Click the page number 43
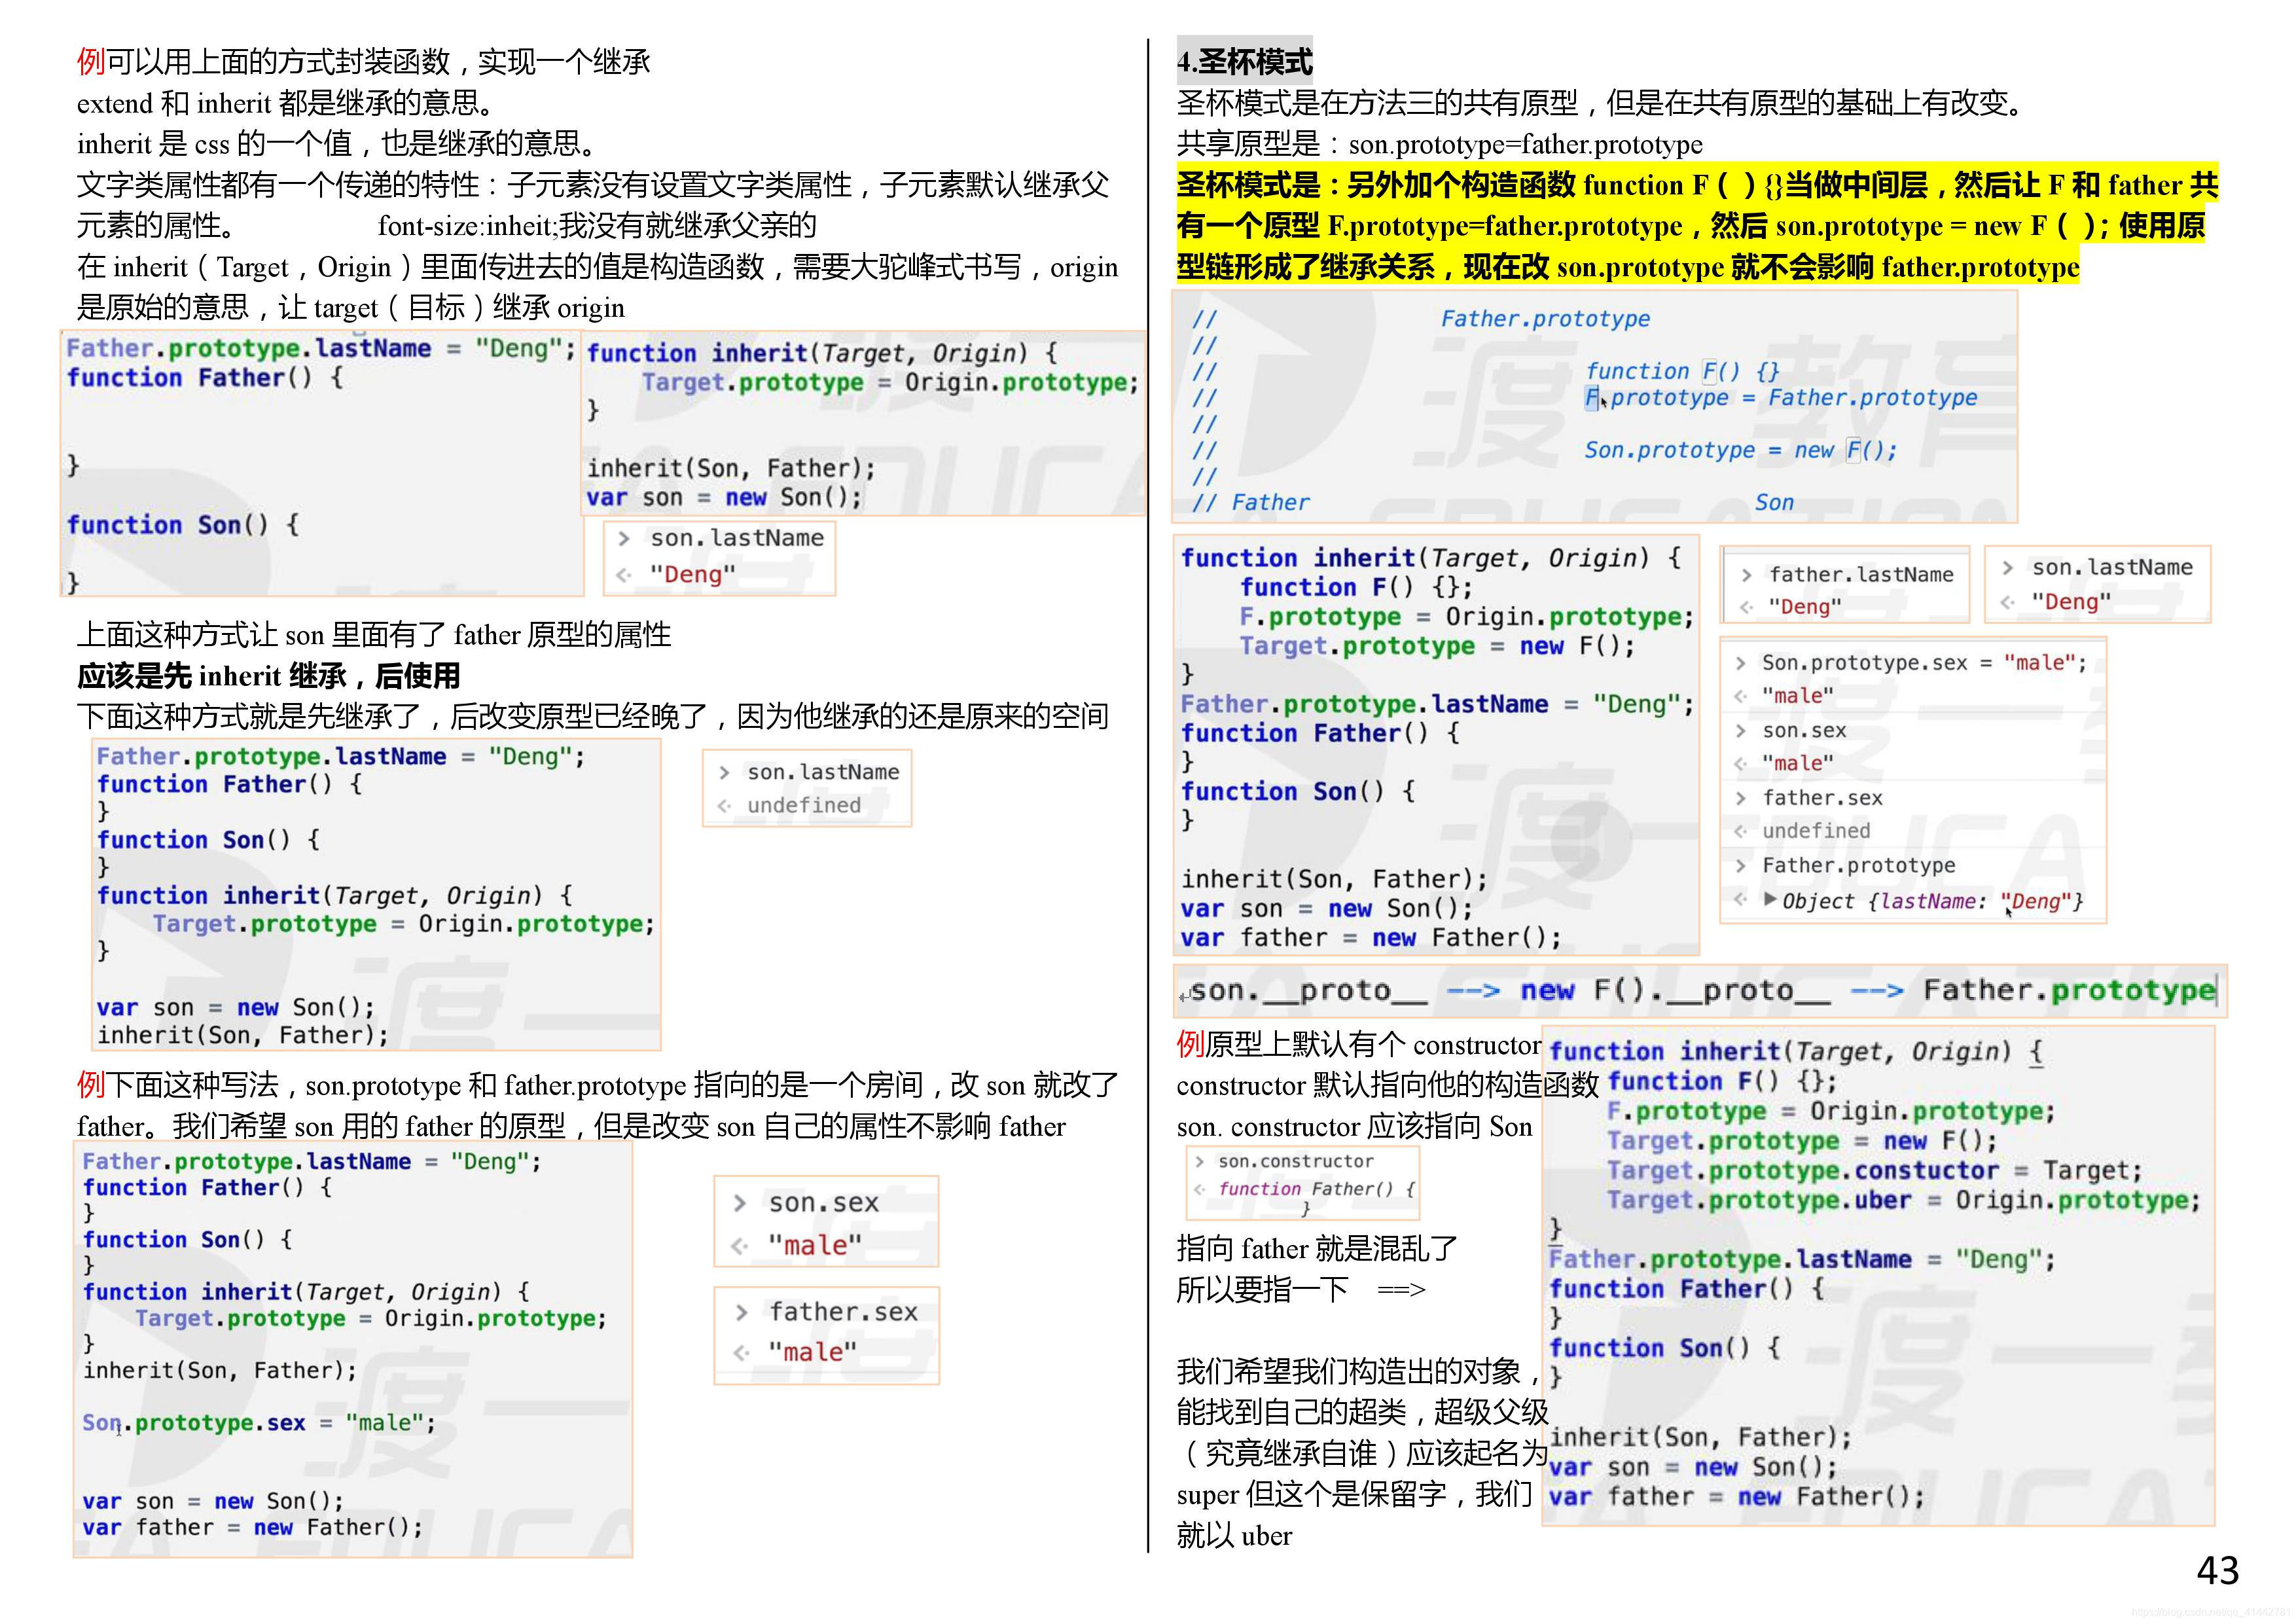The width and height of the screenshot is (2296, 1624). (2217, 1570)
